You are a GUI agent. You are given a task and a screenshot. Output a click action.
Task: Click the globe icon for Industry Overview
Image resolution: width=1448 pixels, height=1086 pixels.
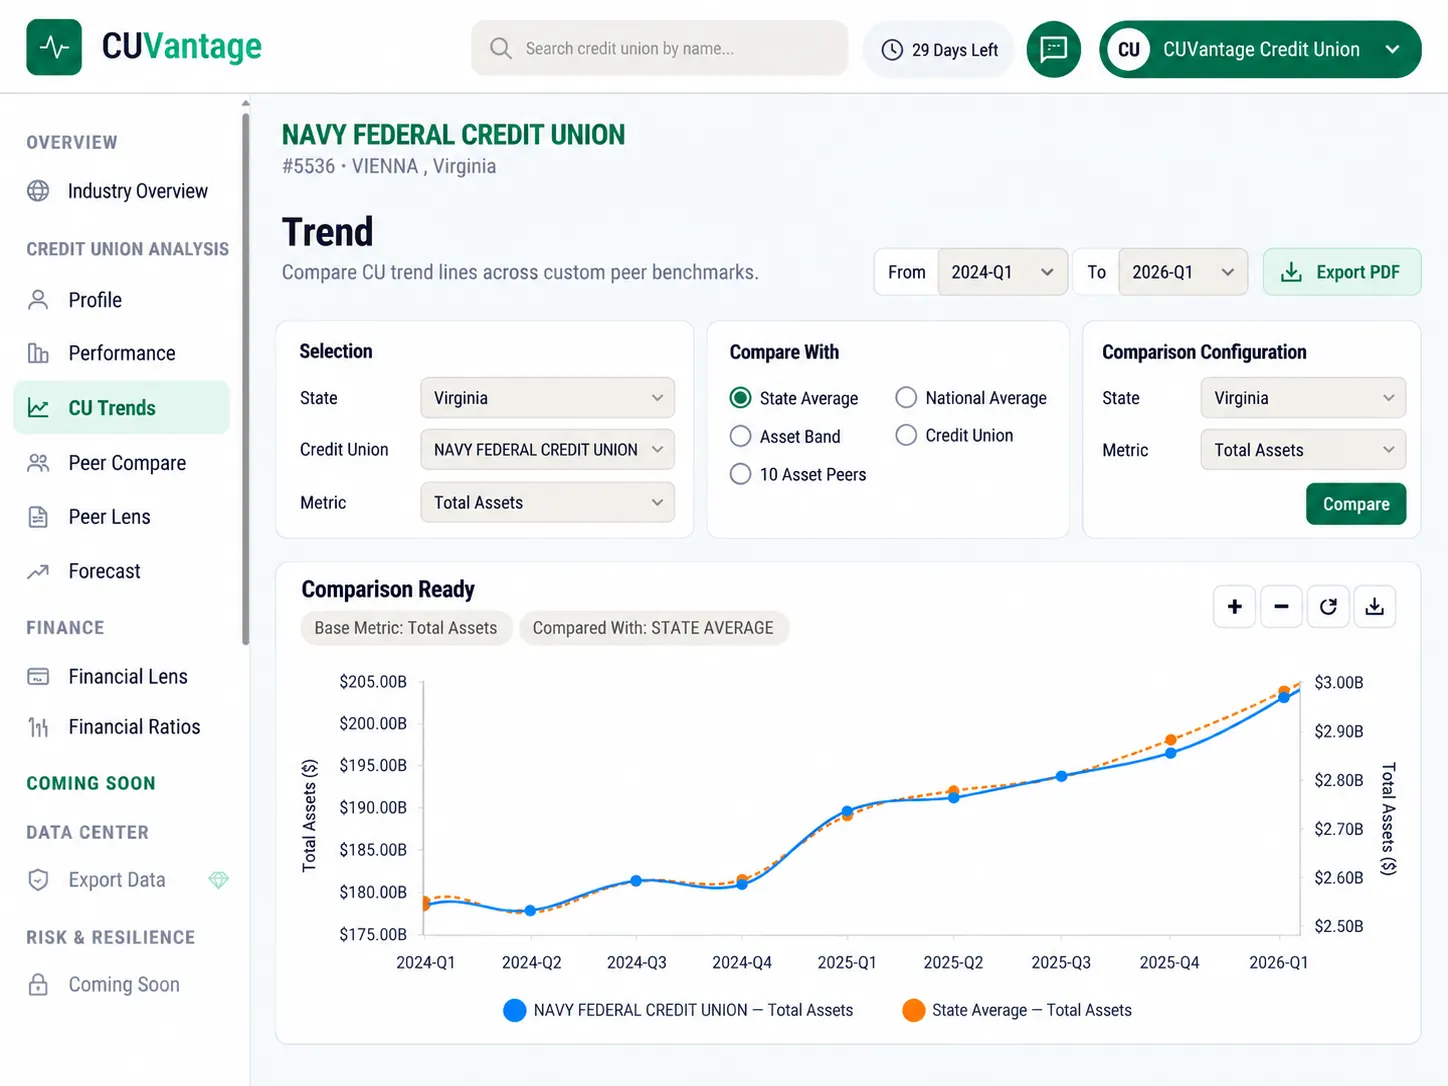coord(38,191)
